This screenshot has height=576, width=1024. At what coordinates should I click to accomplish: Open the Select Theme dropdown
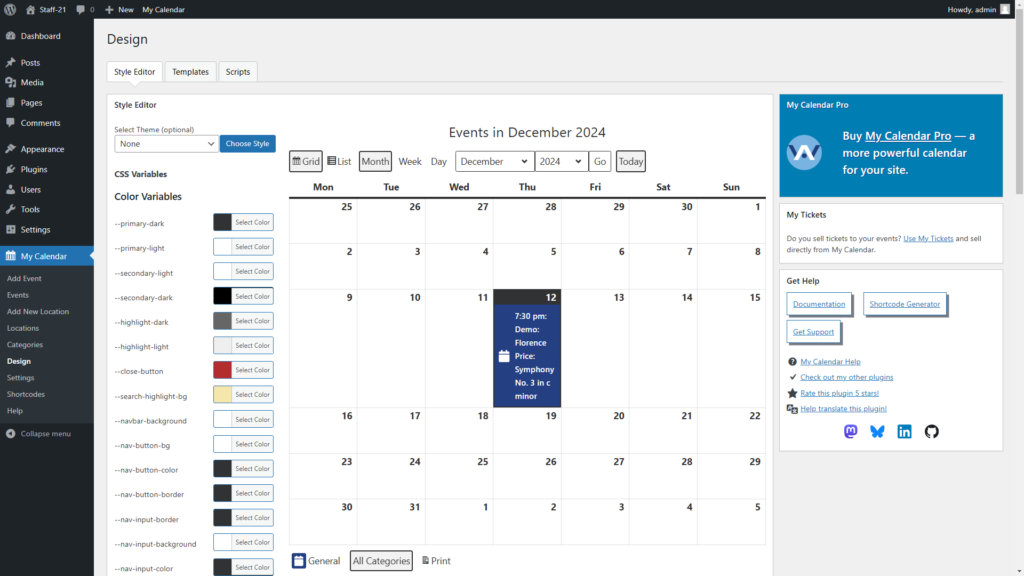click(x=166, y=143)
